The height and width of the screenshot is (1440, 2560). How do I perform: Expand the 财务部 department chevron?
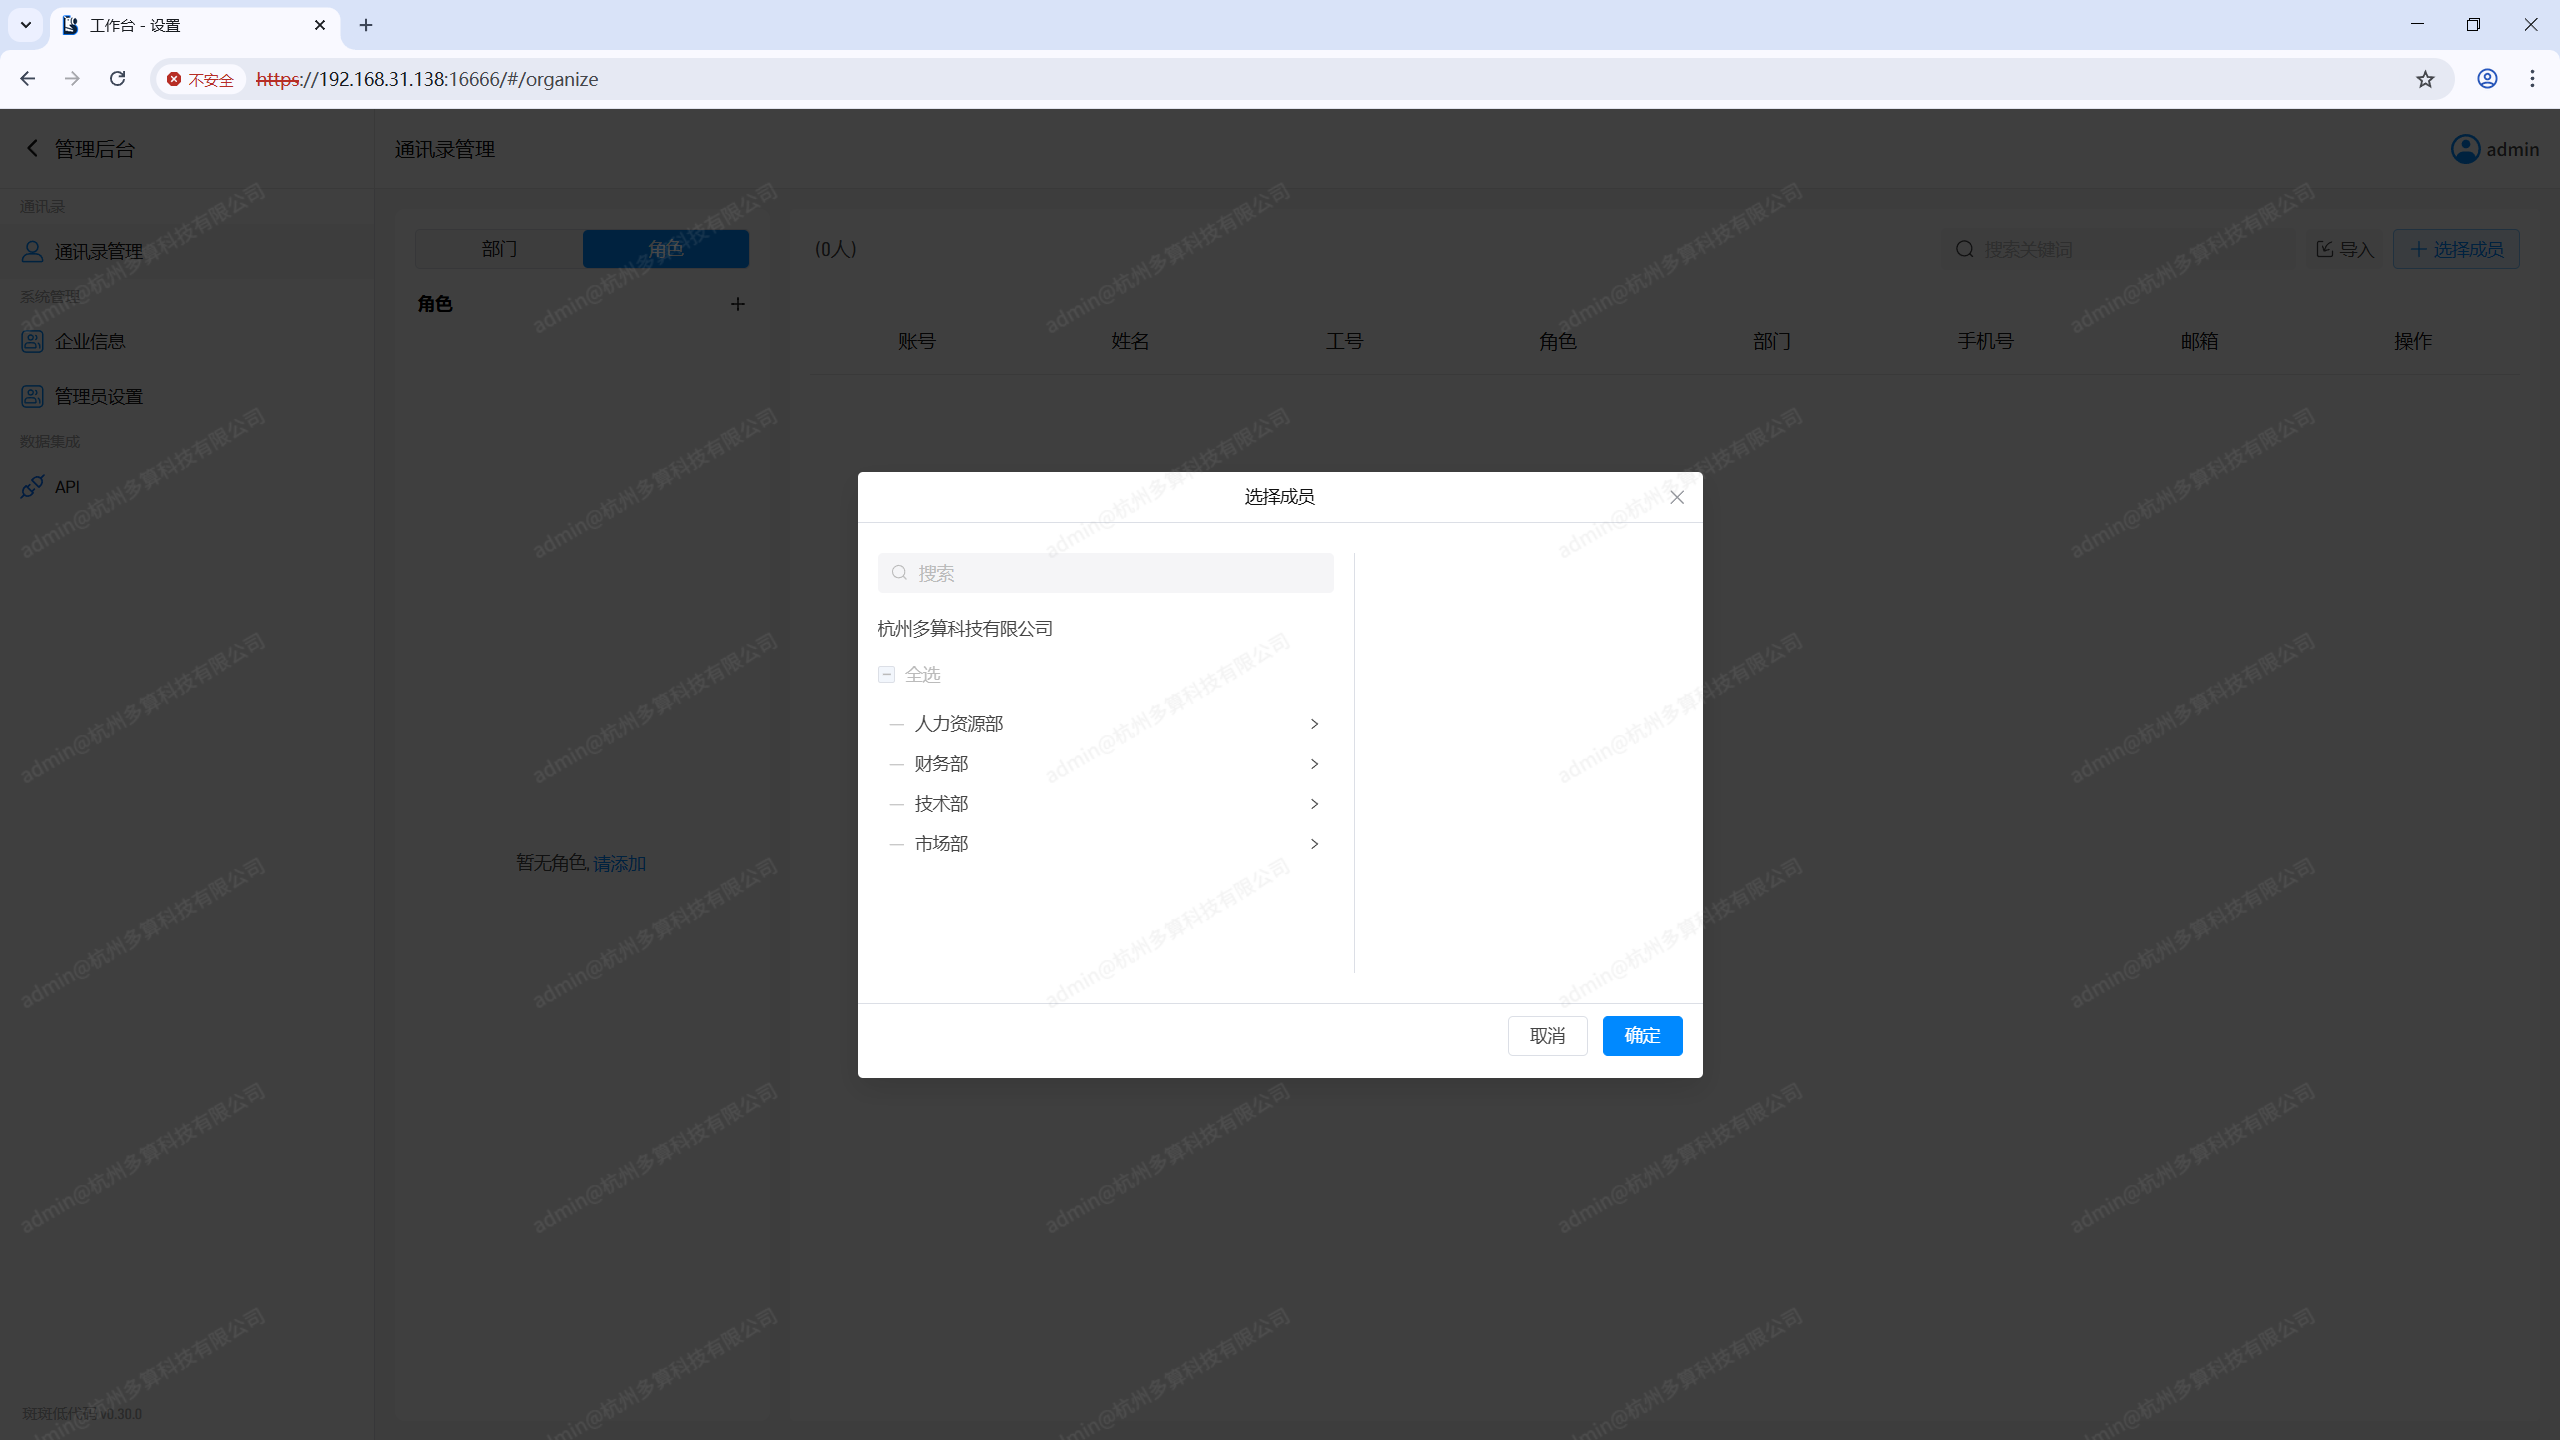(1314, 764)
